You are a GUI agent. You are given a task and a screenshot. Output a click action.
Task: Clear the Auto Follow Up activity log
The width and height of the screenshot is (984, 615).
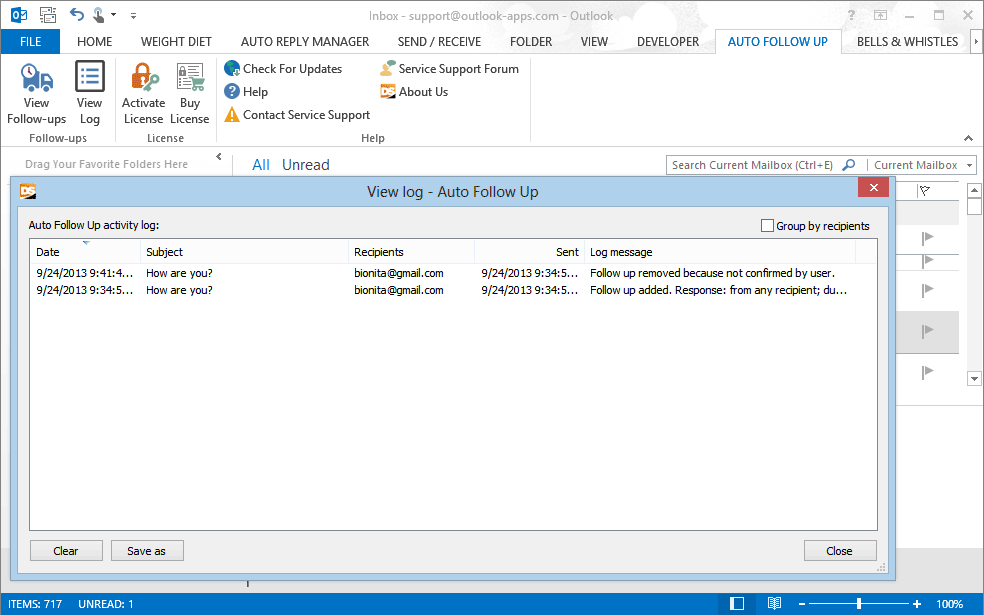pos(65,550)
